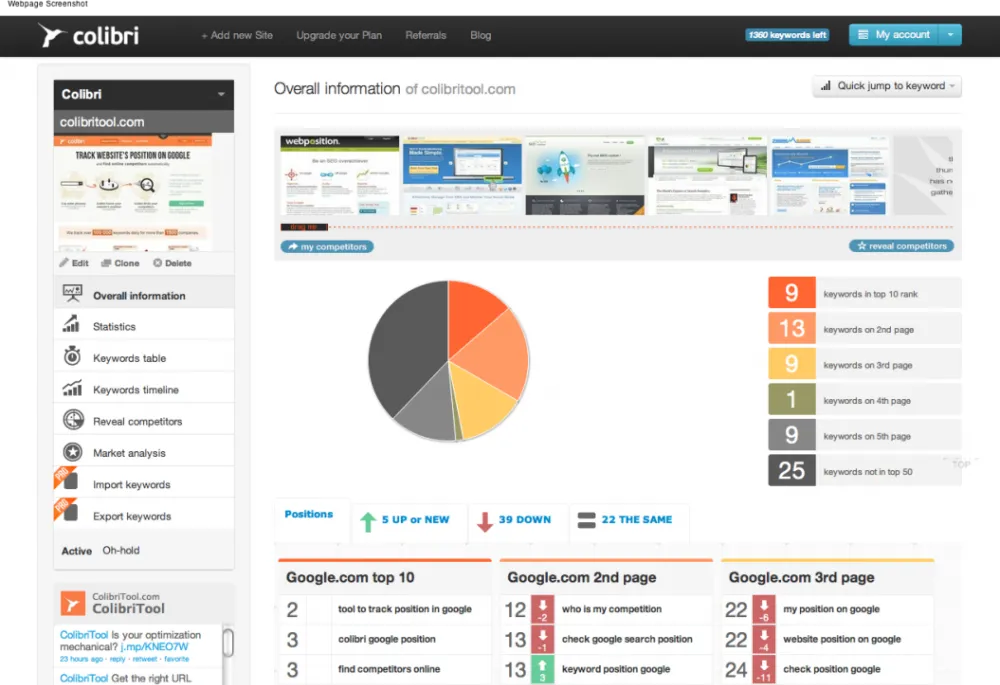1000x685 pixels.
Task: Show the 22 THE SAME tab
Action: click(629, 520)
